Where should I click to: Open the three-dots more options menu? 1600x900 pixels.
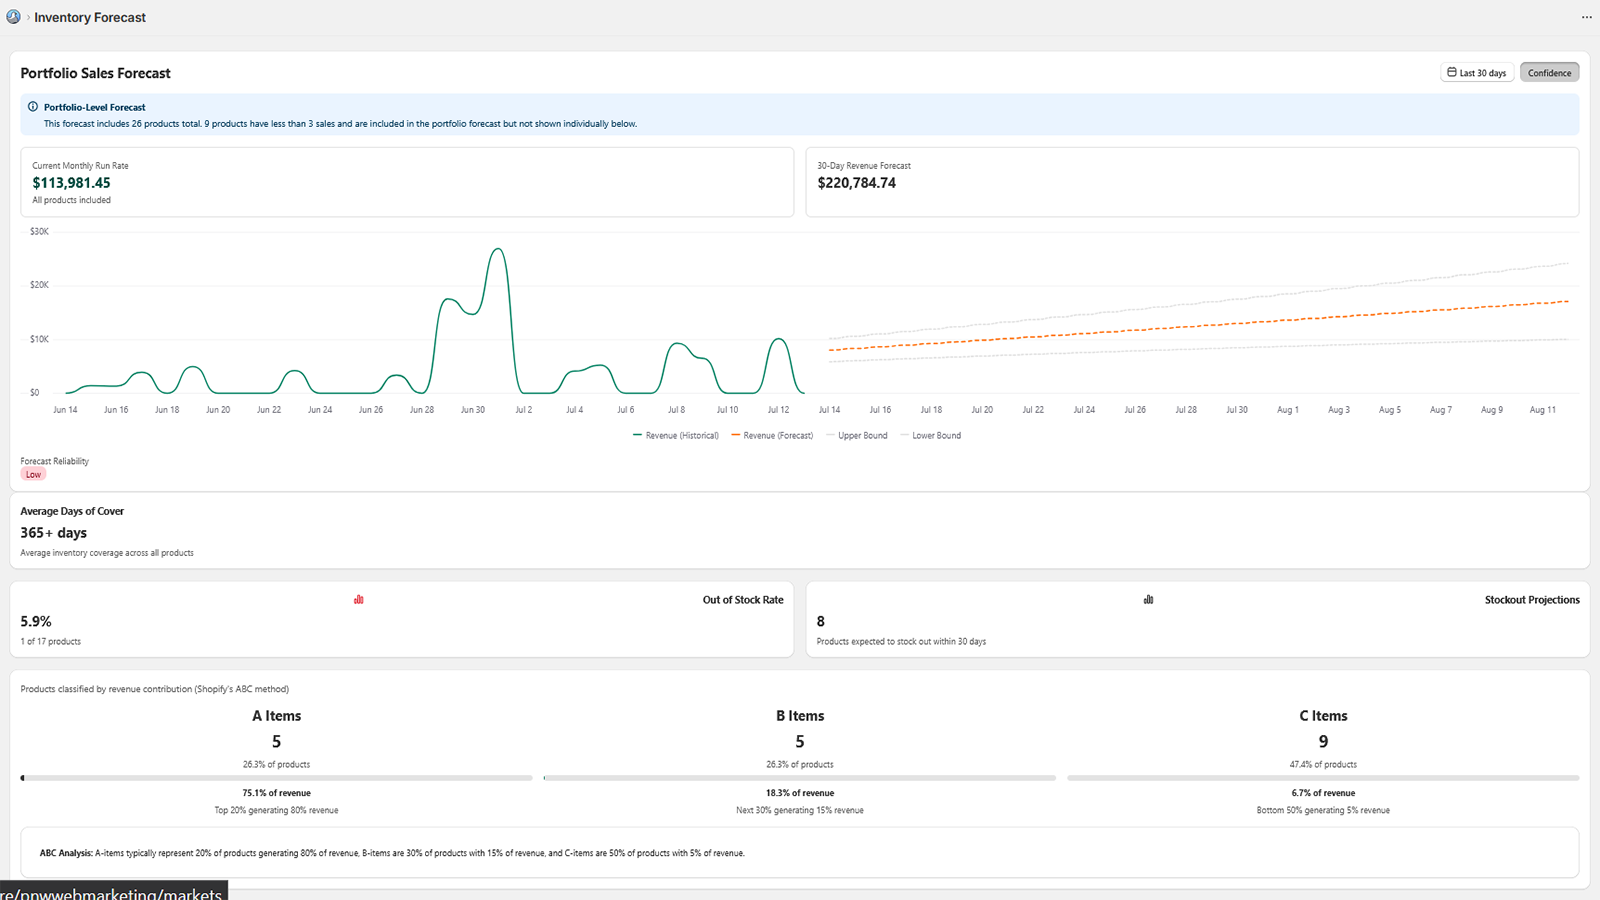(1586, 17)
